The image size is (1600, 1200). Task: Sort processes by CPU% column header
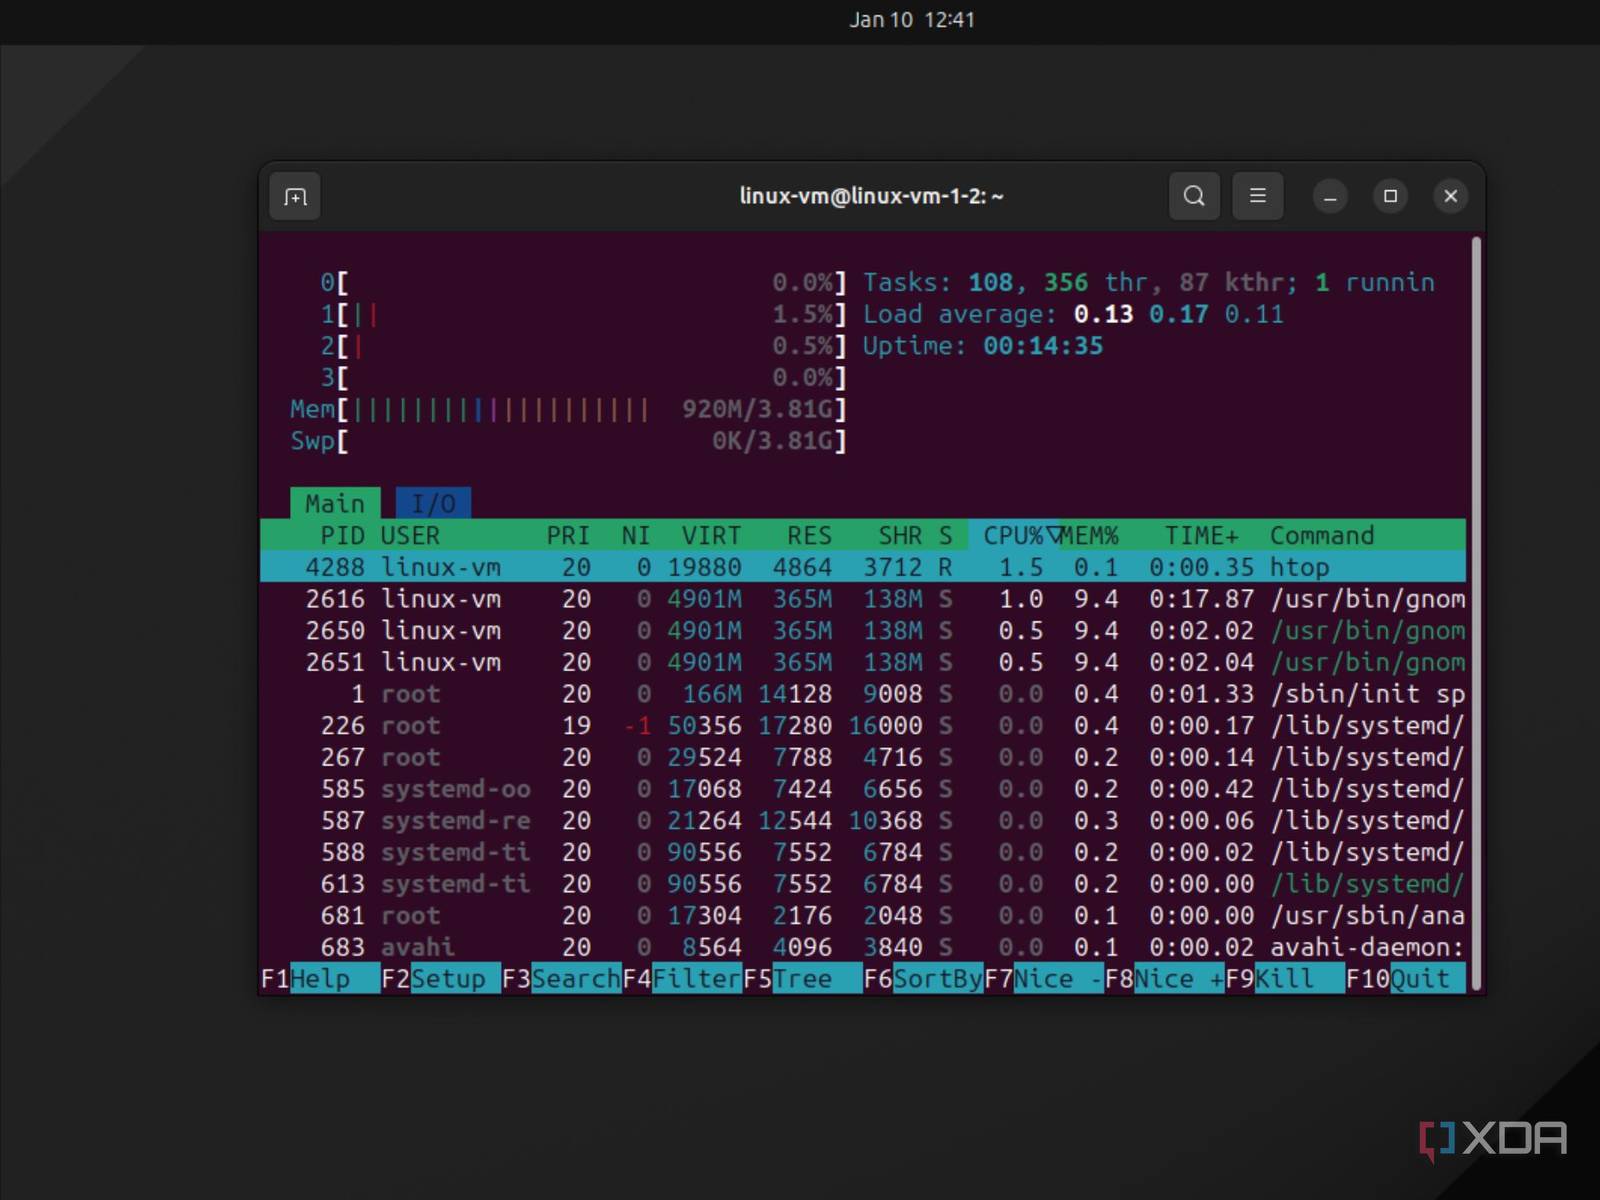pos(1012,535)
